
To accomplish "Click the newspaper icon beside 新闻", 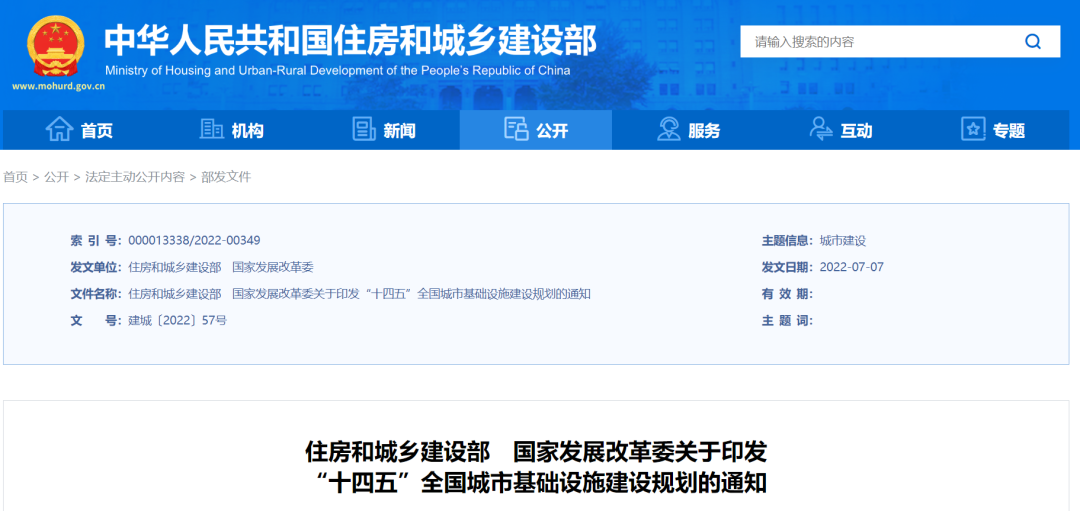I will pos(364,129).
